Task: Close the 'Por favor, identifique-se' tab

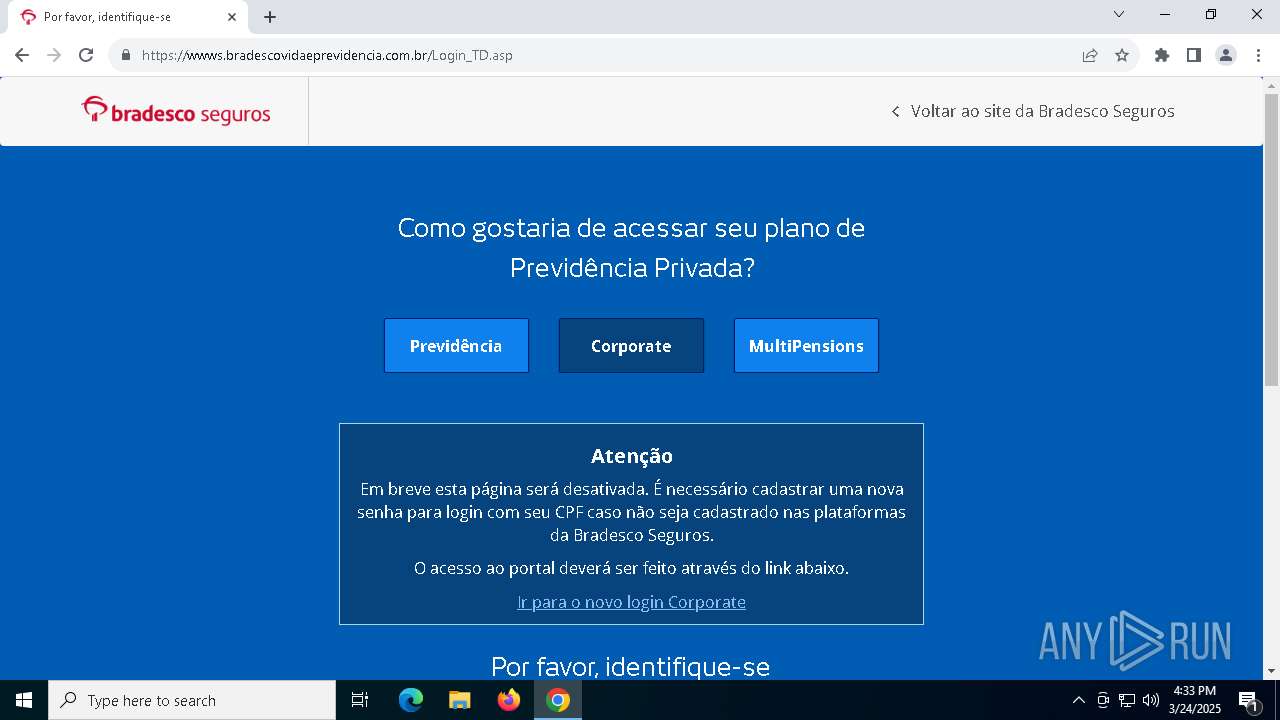Action: point(232,17)
